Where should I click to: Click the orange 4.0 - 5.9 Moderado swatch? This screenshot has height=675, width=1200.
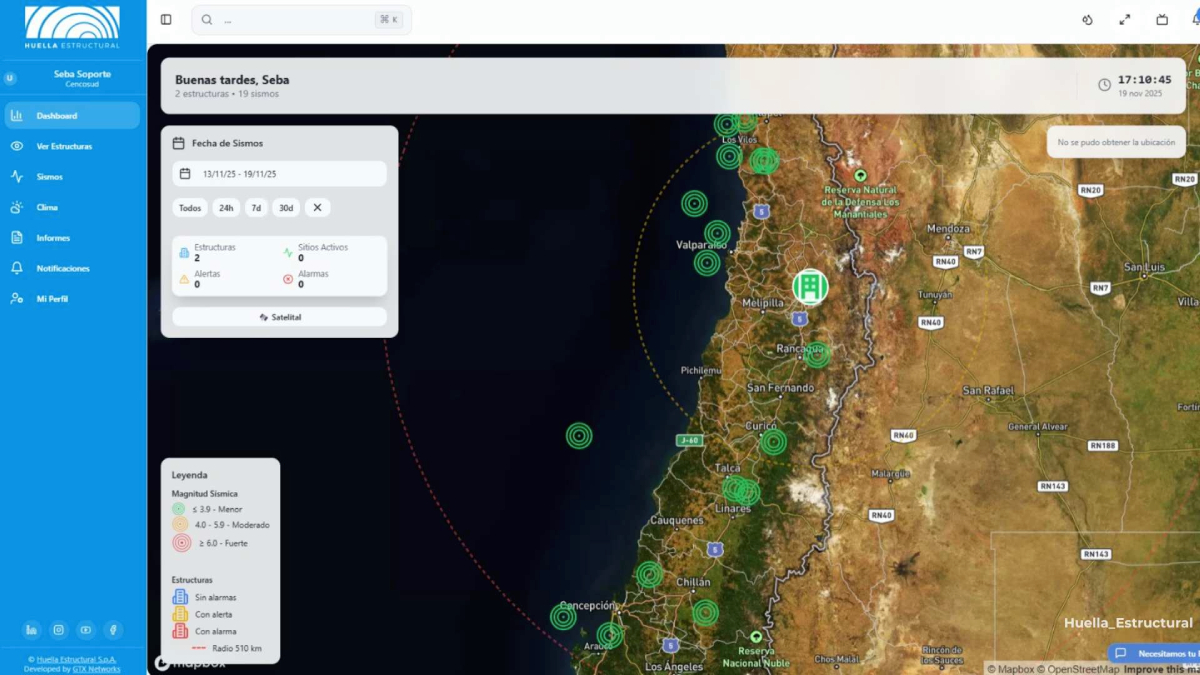[180, 525]
